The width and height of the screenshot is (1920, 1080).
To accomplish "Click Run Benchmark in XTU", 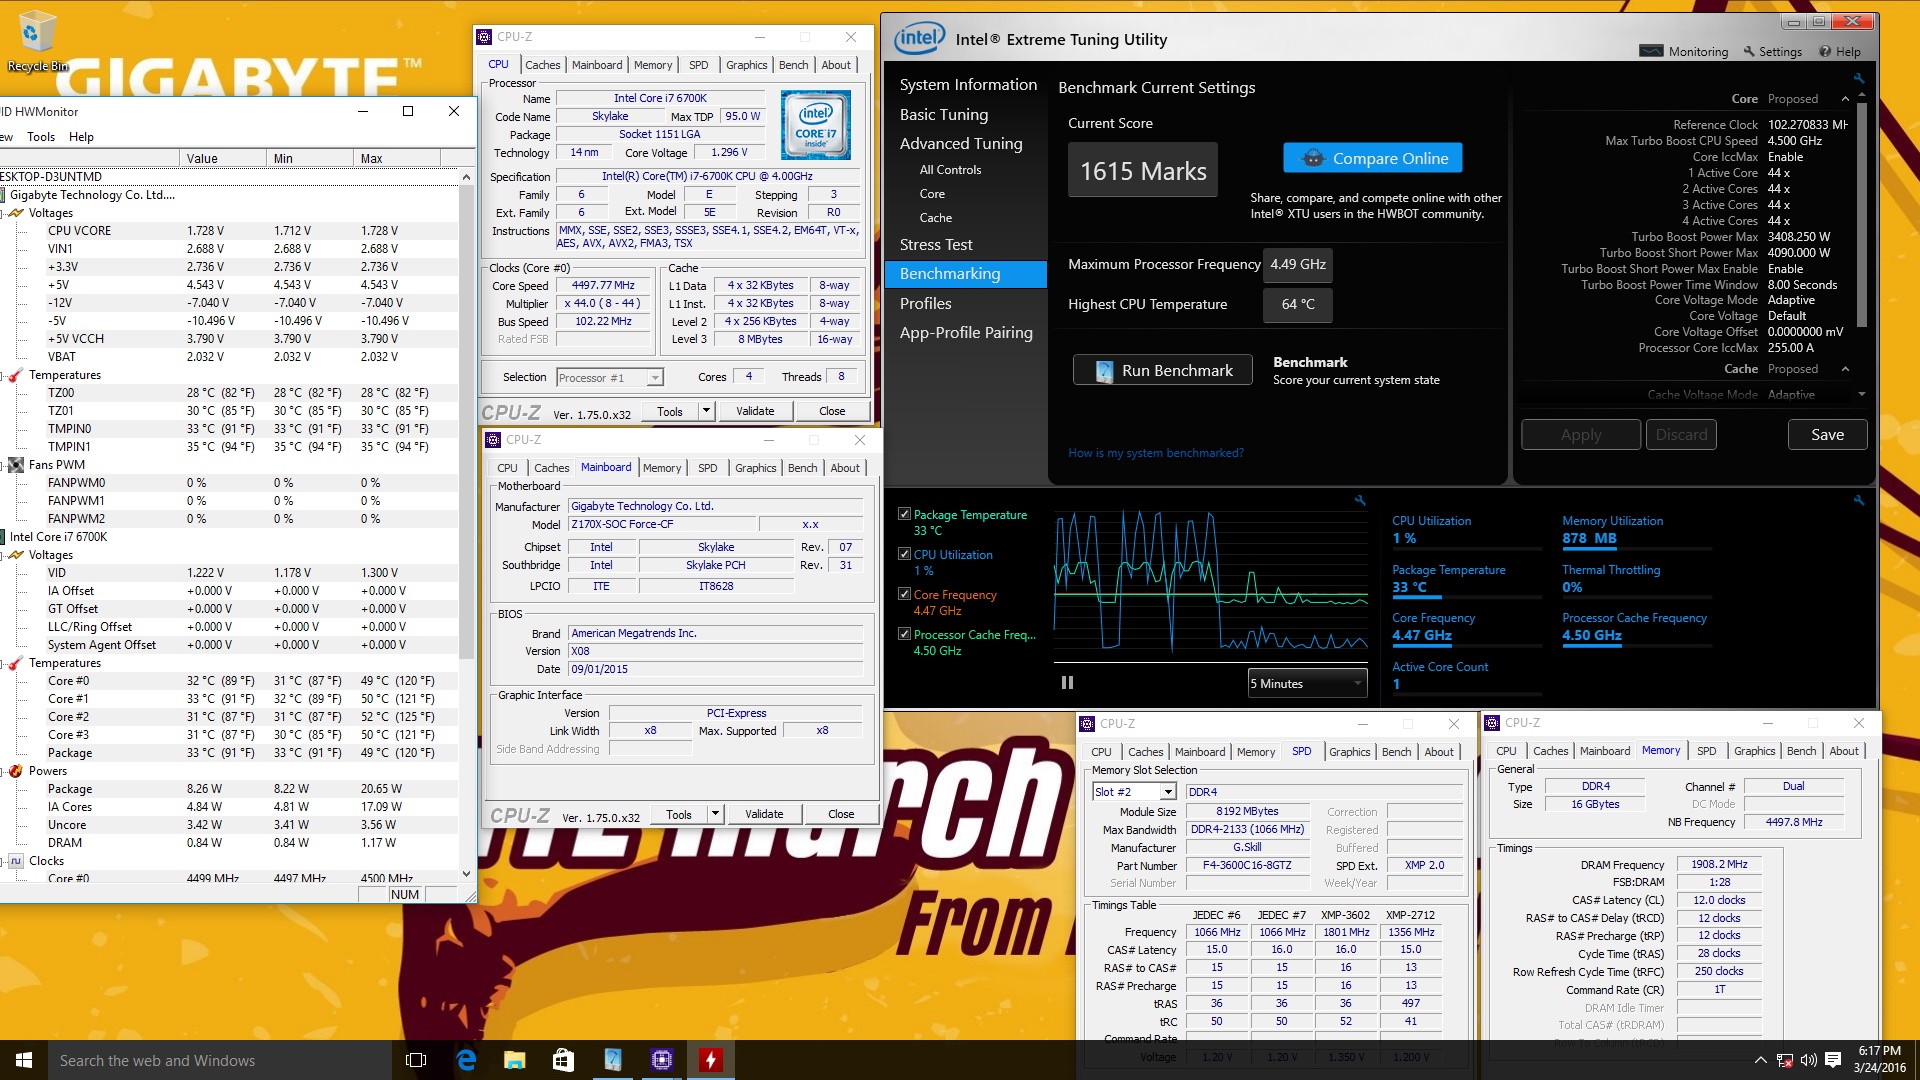I will pos(1162,370).
